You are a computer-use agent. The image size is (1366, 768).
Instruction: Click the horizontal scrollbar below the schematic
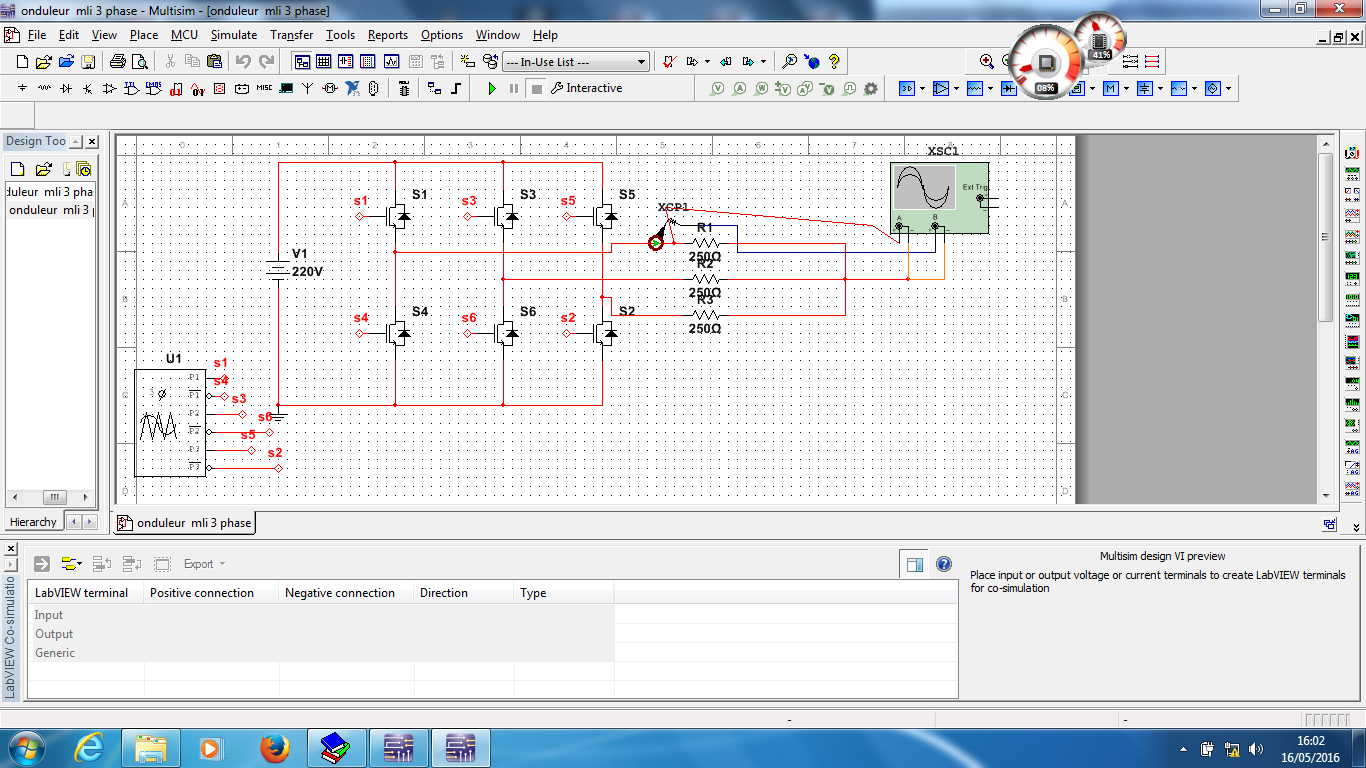click(x=700, y=503)
